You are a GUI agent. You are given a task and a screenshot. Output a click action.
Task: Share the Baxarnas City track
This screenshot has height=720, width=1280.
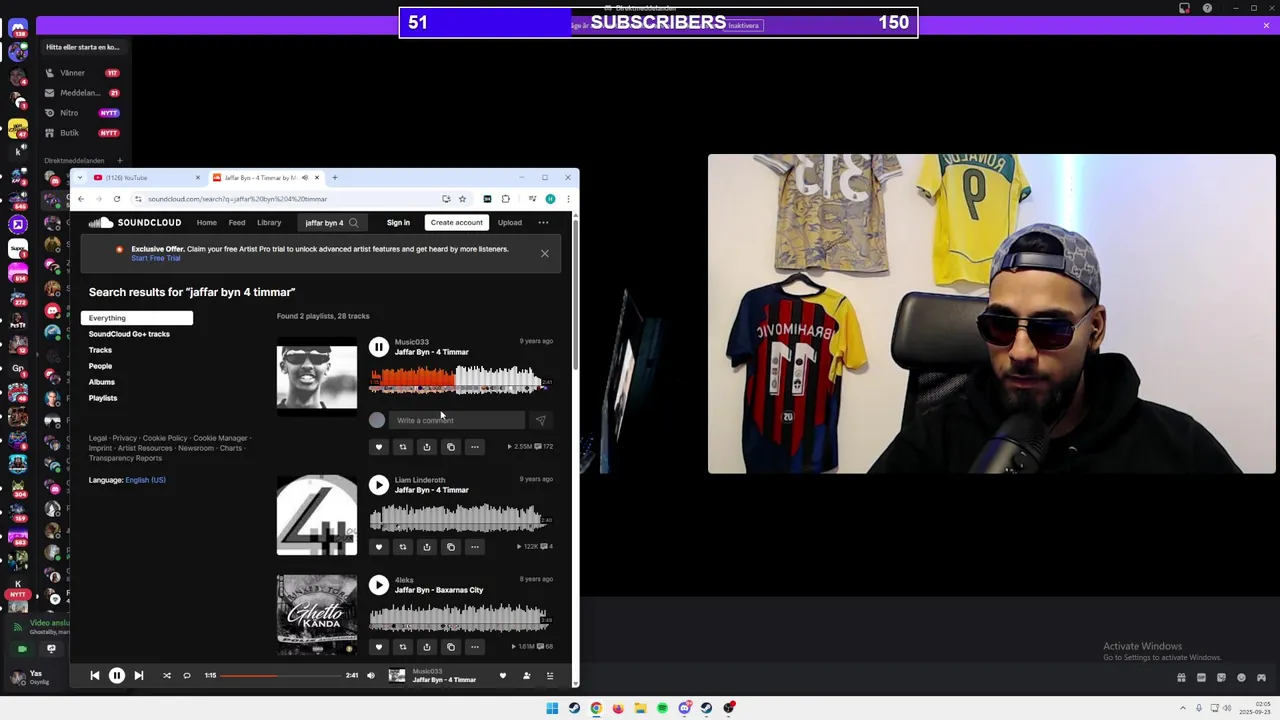[x=426, y=647]
